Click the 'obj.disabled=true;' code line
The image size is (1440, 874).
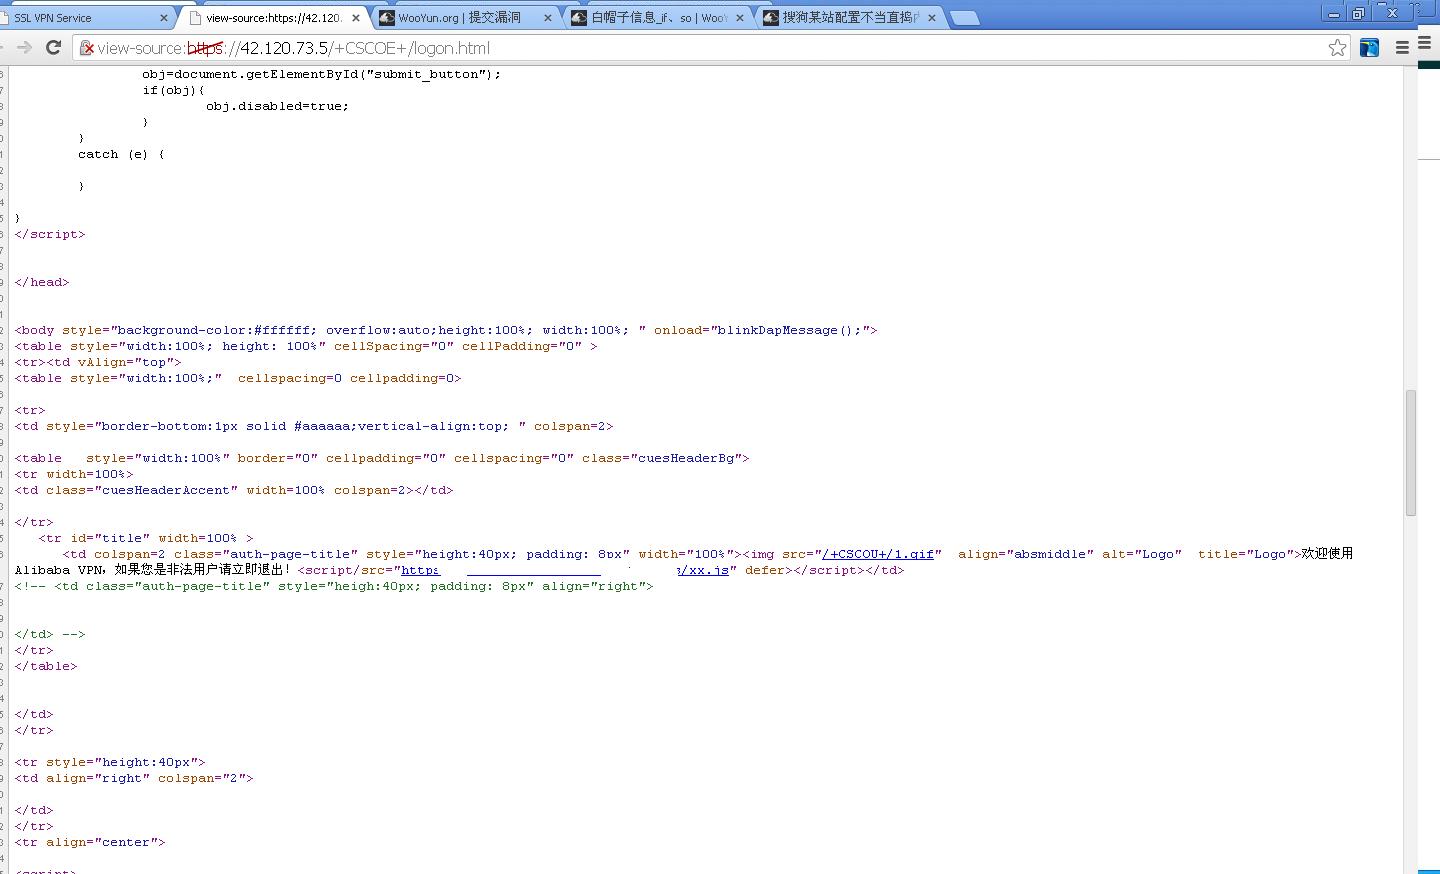point(278,106)
